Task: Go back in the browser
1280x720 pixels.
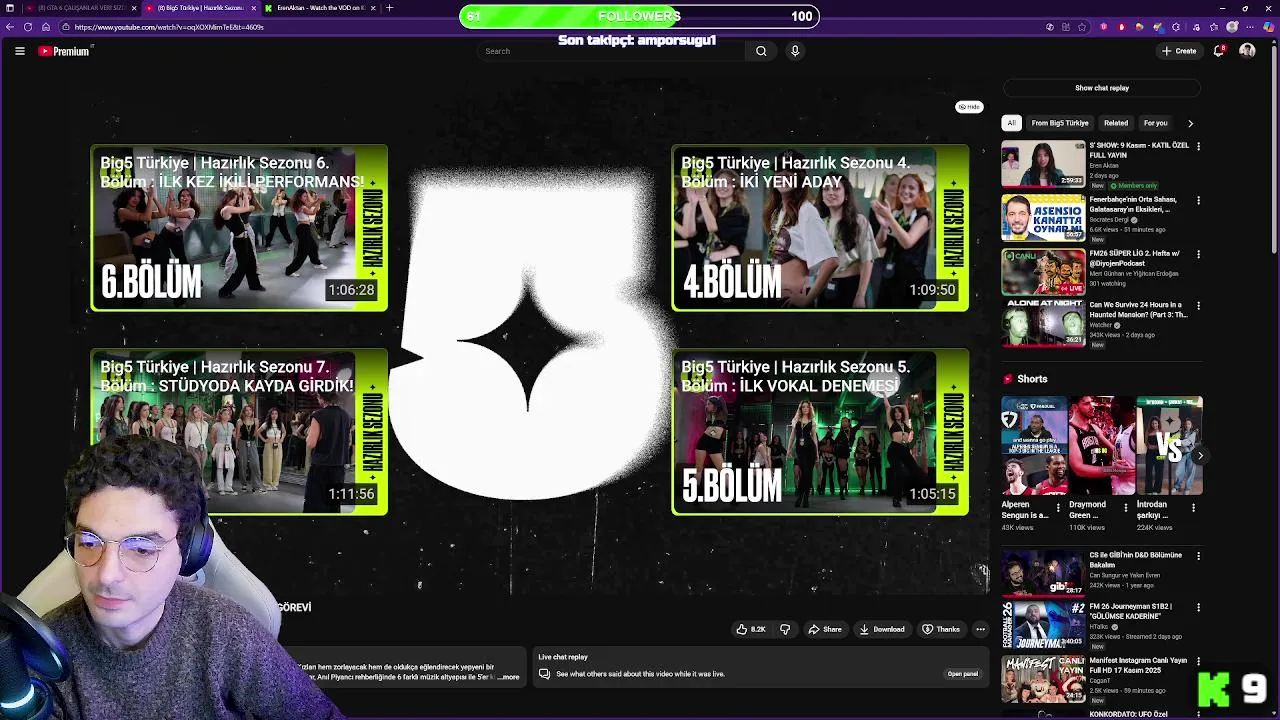Action: pos(10,27)
